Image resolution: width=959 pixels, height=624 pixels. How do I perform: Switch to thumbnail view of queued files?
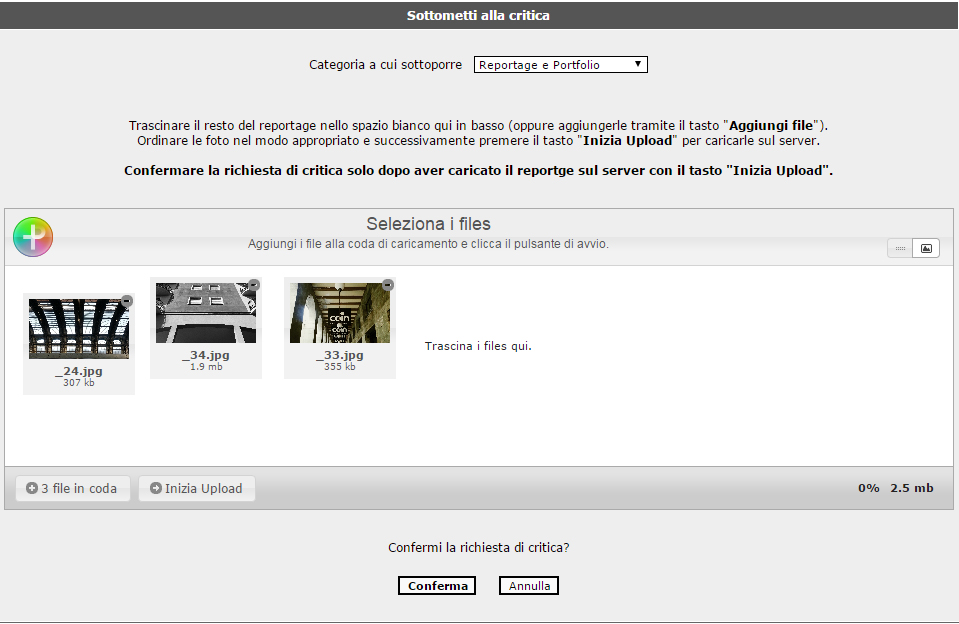926,248
